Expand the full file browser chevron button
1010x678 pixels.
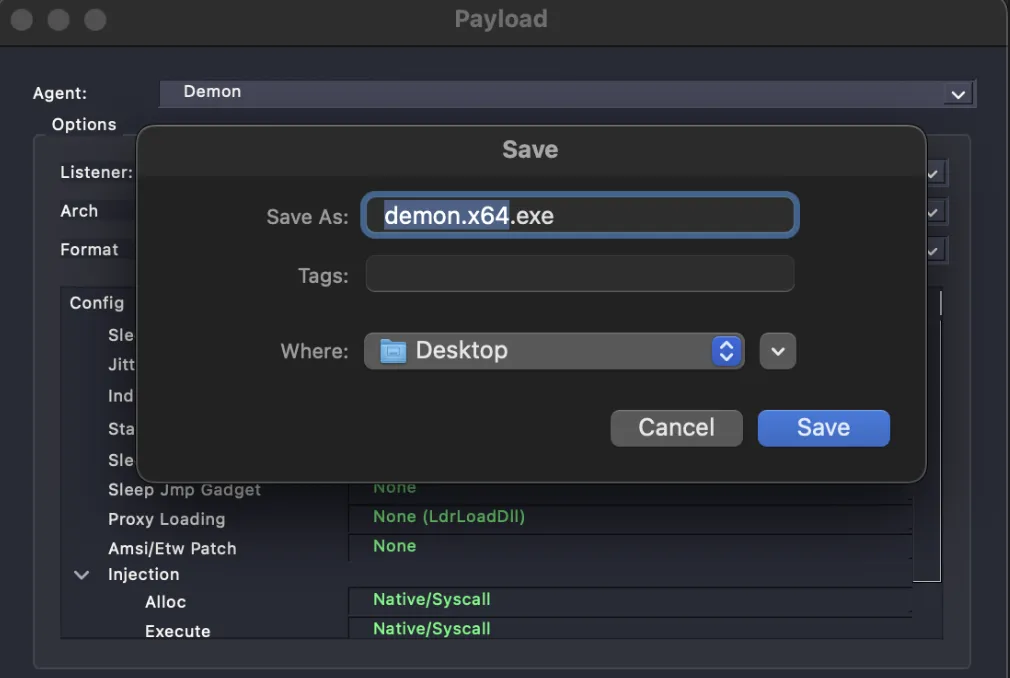pyautogui.click(x=777, y=351)
